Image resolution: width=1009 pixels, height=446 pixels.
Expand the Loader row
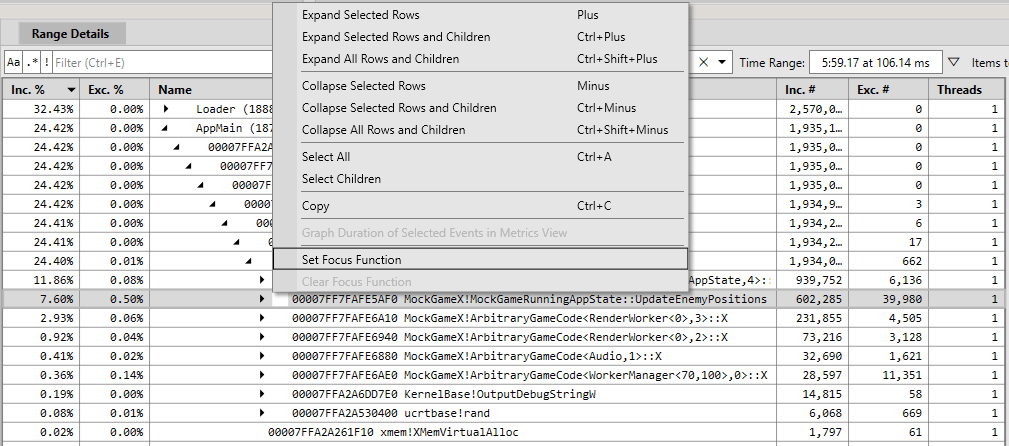(x=165, y=109)
